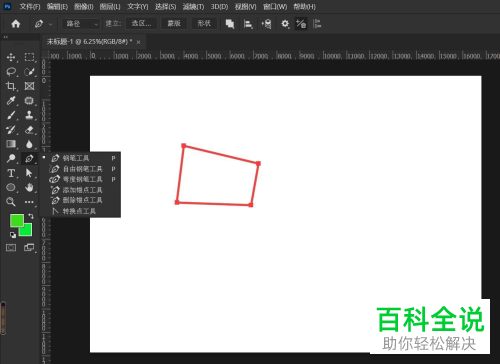Select the Ellipse shape tool
The width and height of the screenshot is (500, 364).
pyautogui.click(x=11, y=187)
